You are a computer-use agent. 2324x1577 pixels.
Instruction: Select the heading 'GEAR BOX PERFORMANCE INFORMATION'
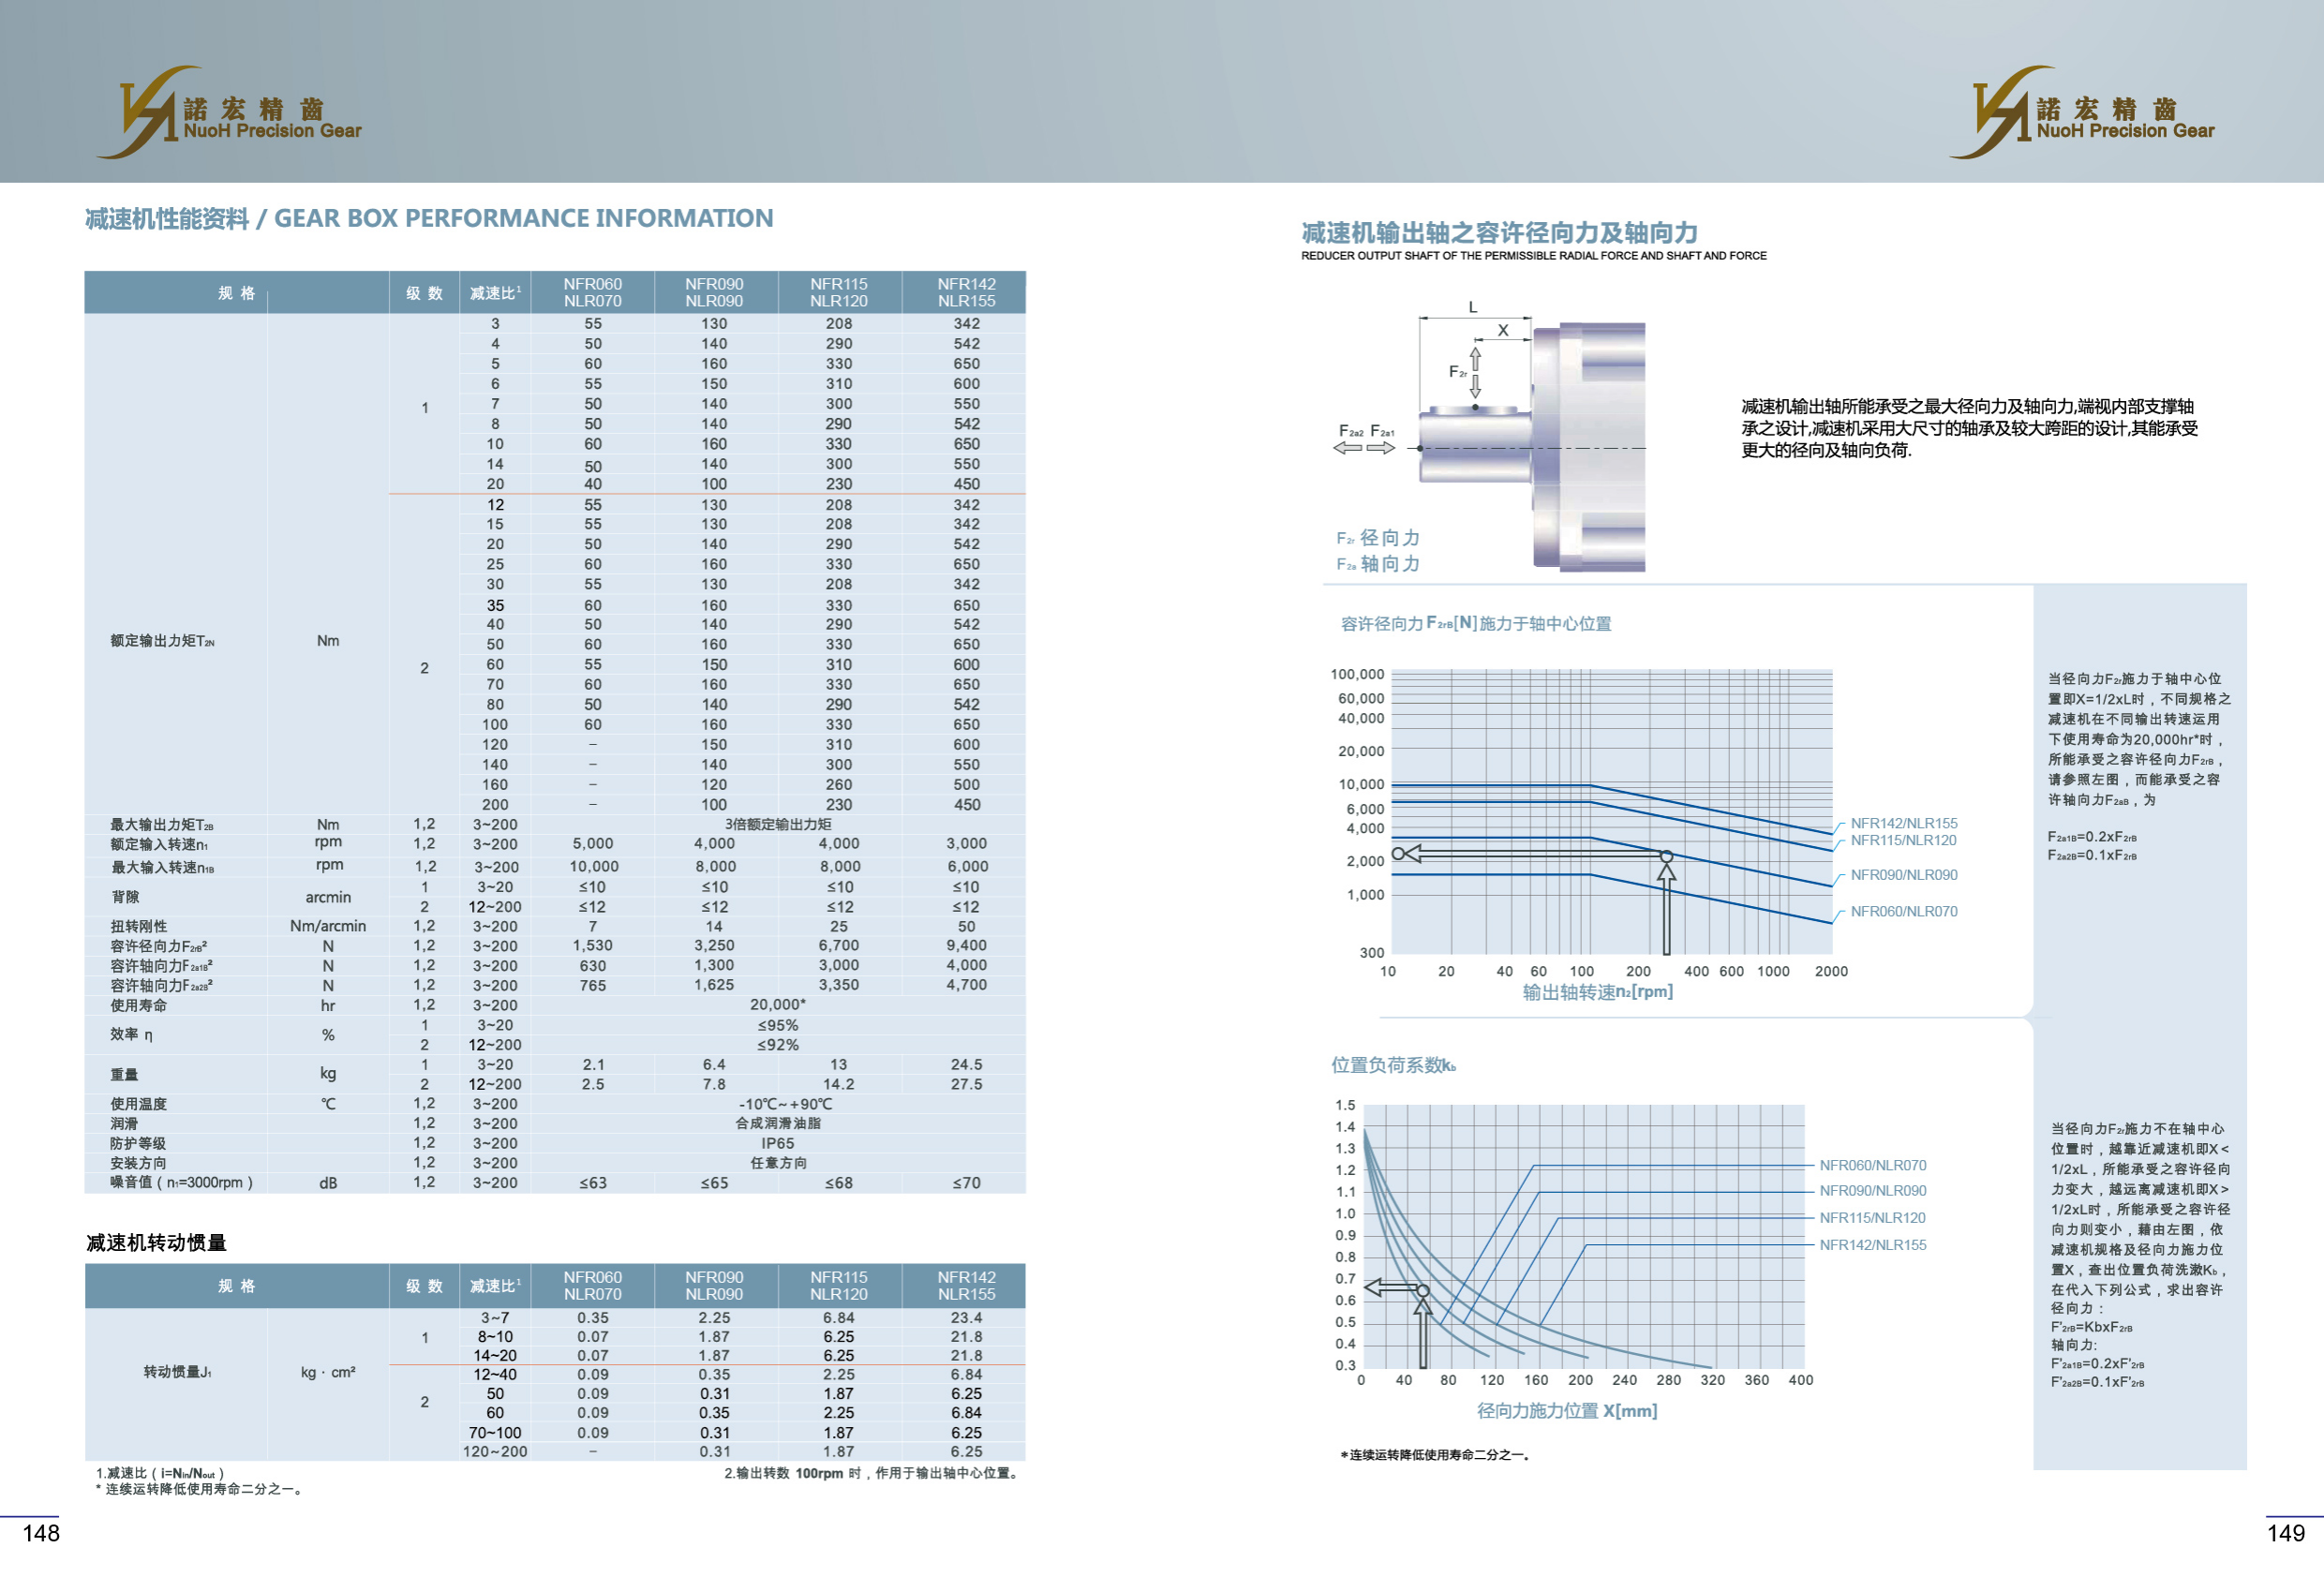point(523,218)
